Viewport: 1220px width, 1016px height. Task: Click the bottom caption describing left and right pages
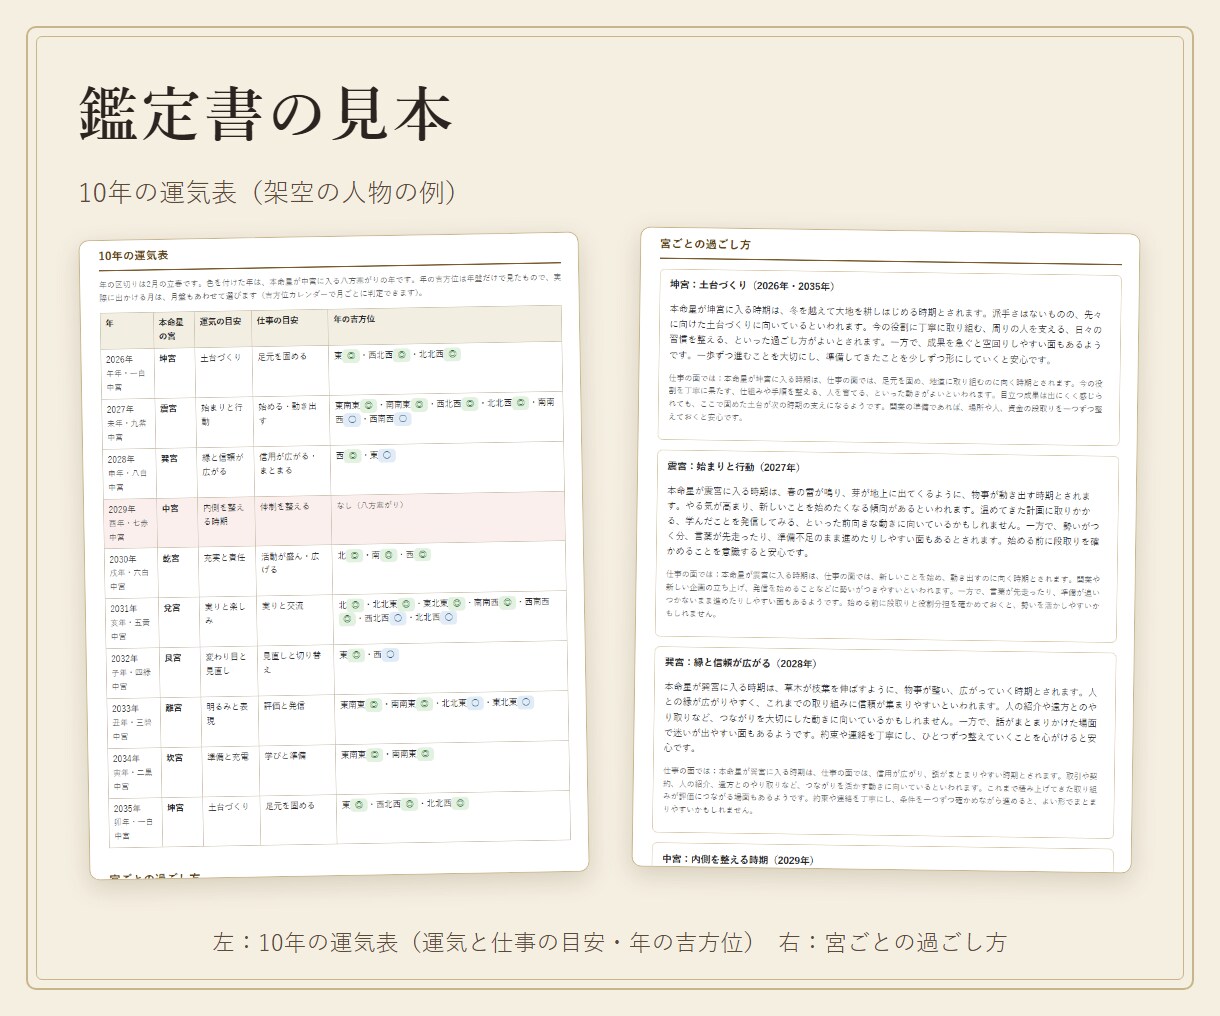coord(609,942)
